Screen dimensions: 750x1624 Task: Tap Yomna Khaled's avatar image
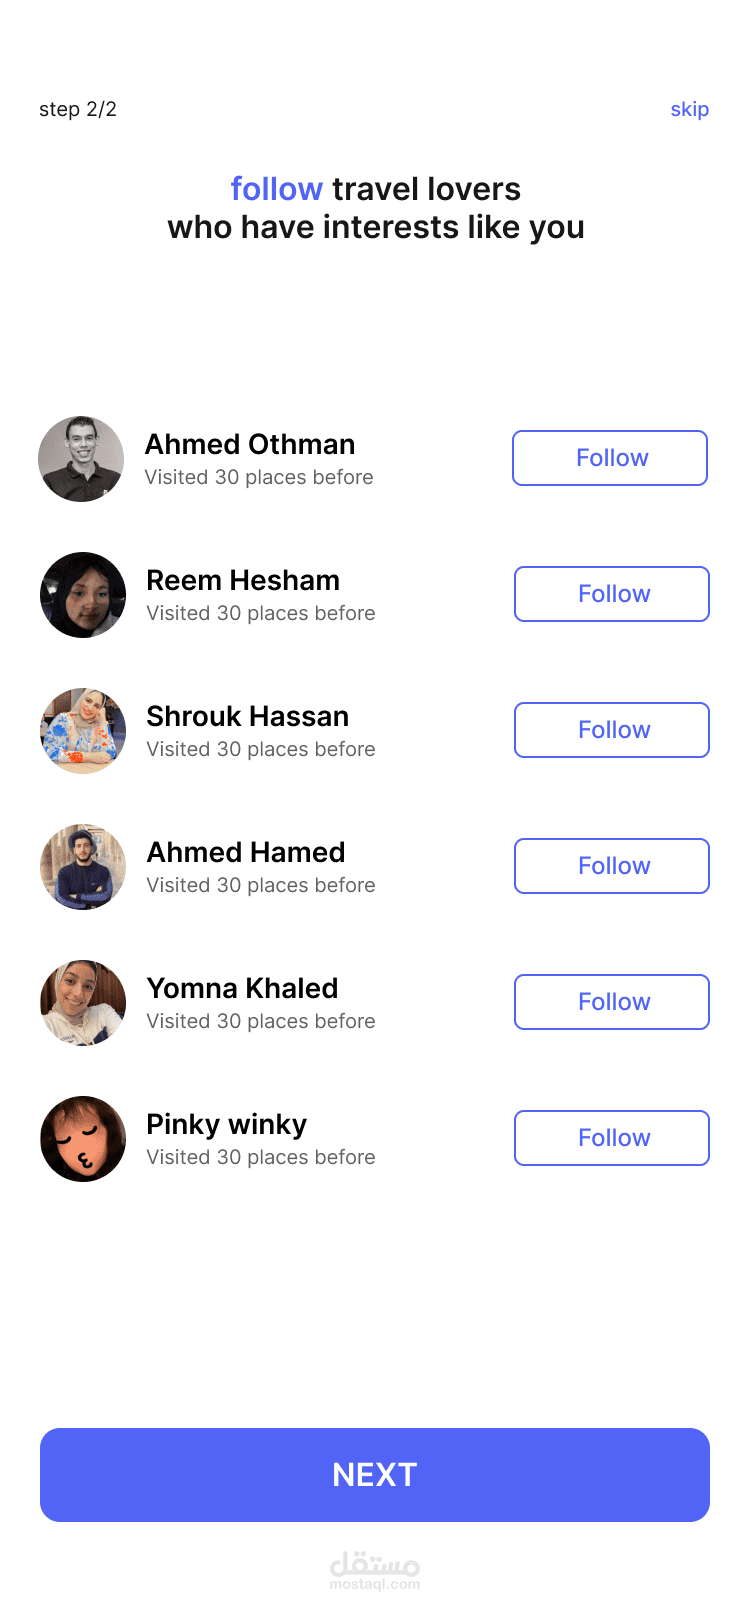coord(83,1003)
